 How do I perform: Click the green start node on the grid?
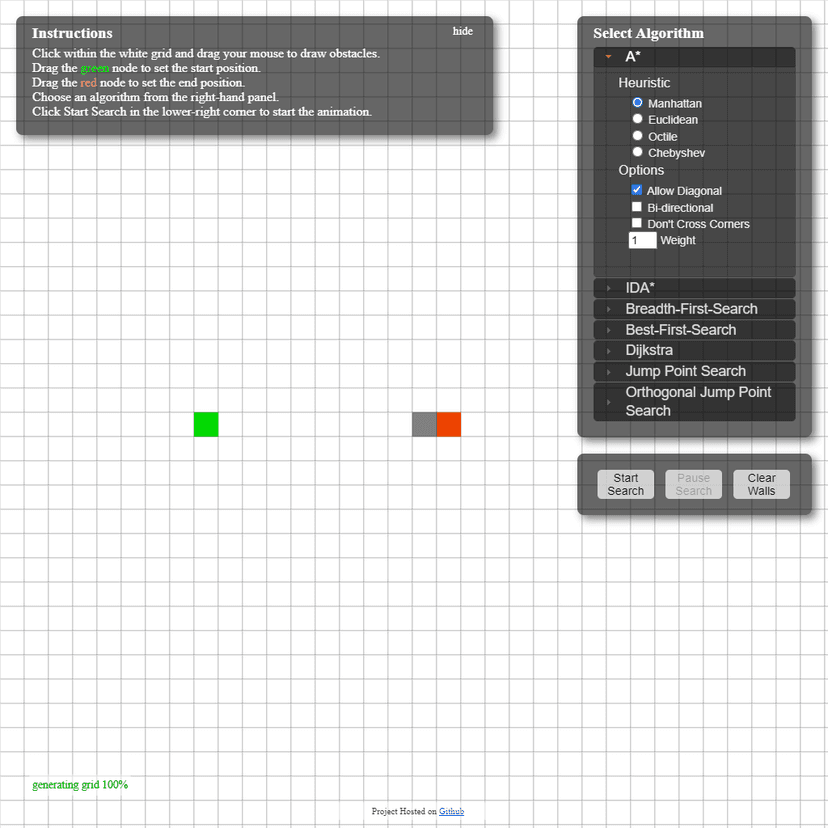click(206, 424)
